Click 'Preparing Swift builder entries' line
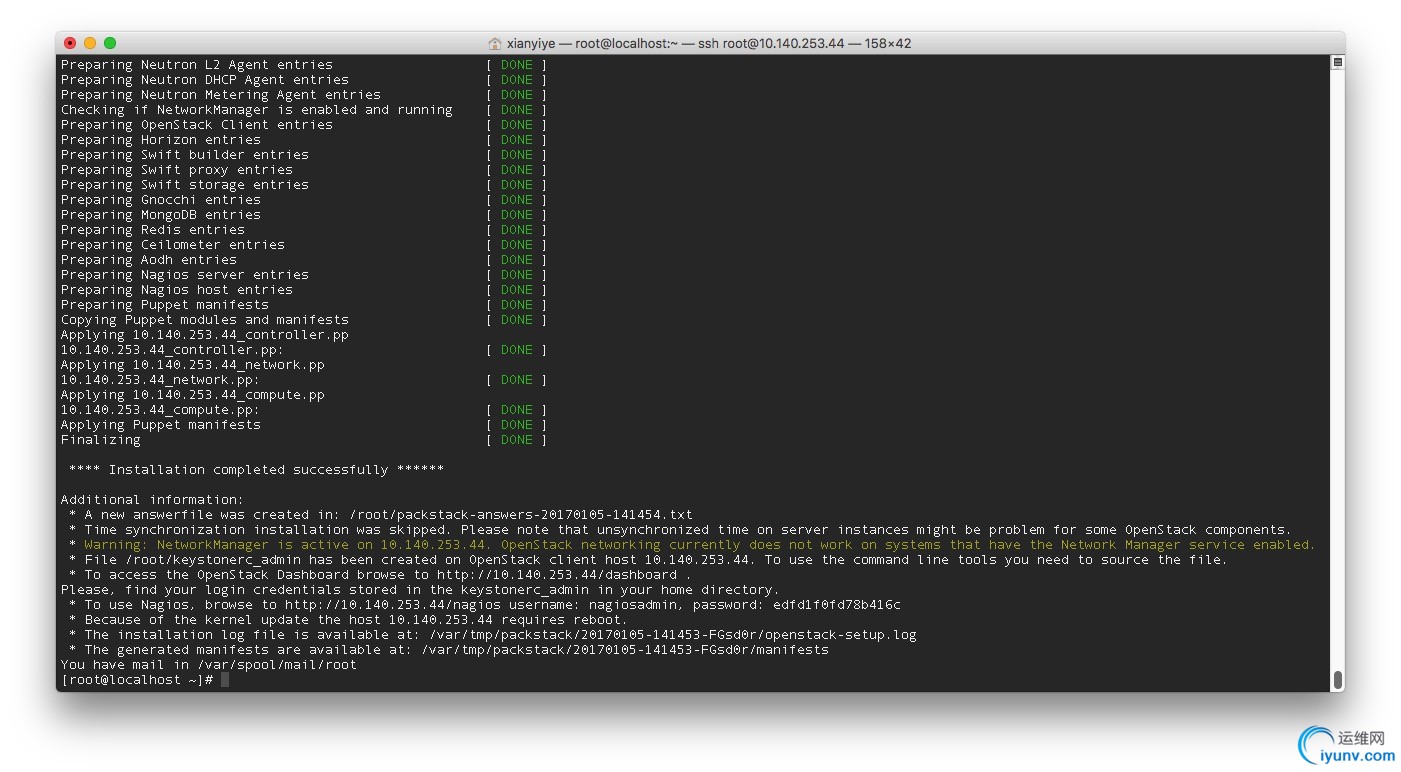1401x772 pixels. [x=185, y=155]
